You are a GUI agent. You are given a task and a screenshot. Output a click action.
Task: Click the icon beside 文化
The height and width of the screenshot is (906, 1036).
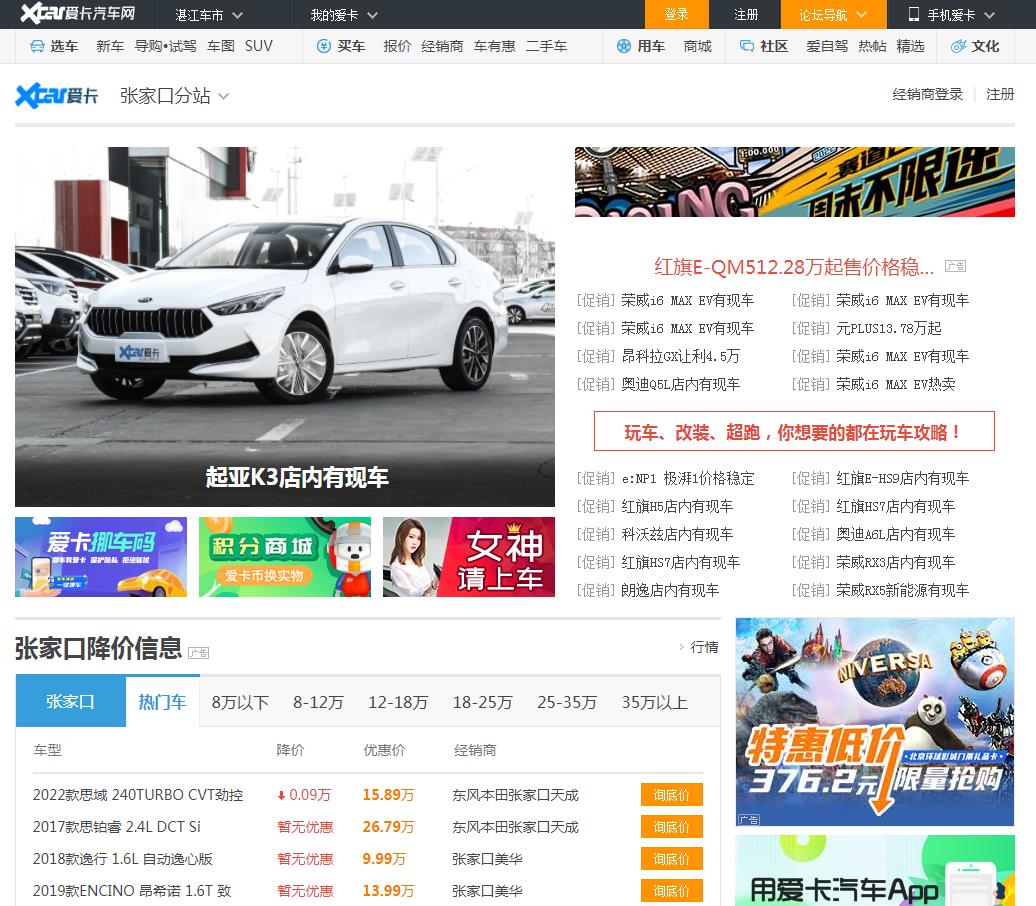click(958, 46)
